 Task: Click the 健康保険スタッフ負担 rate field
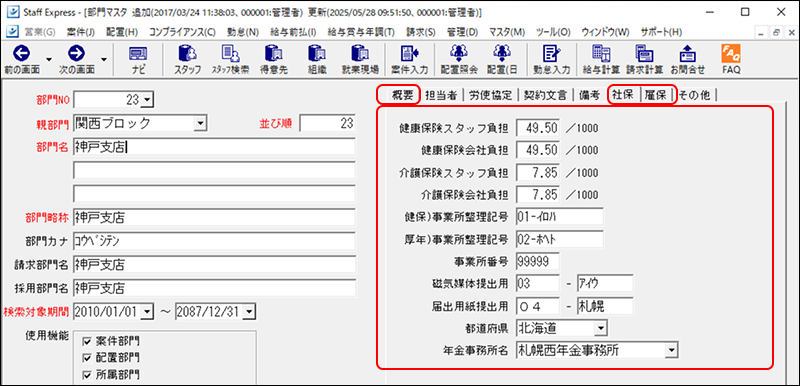point(538,127)
